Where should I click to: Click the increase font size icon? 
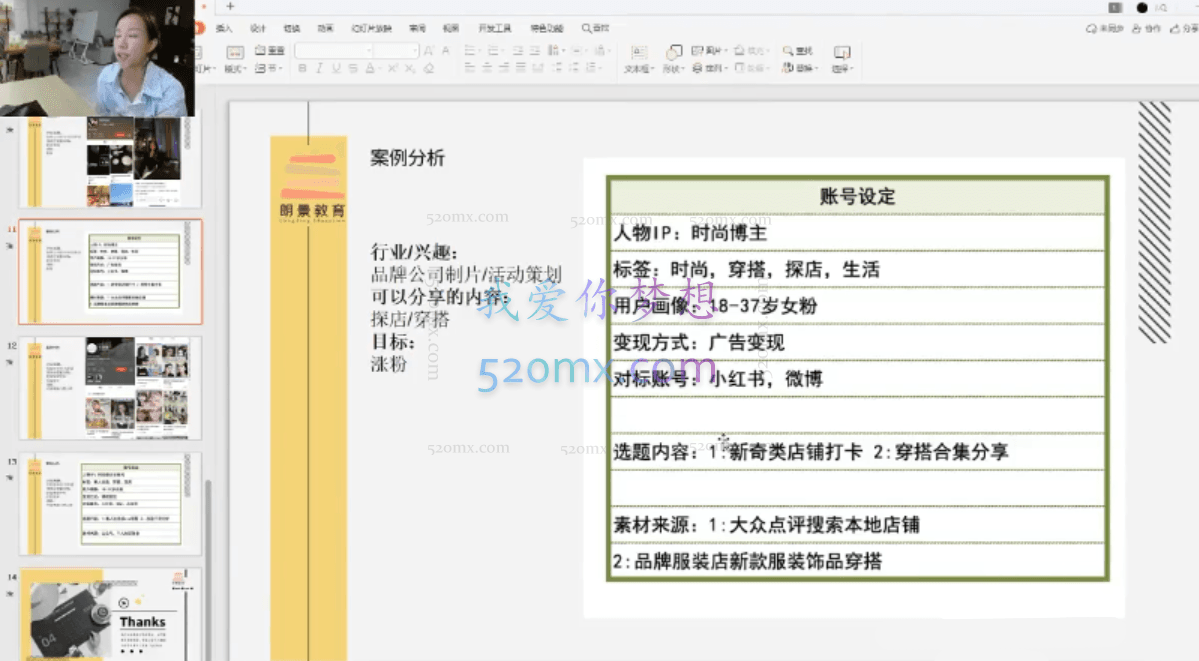click(x=428, y=51)
